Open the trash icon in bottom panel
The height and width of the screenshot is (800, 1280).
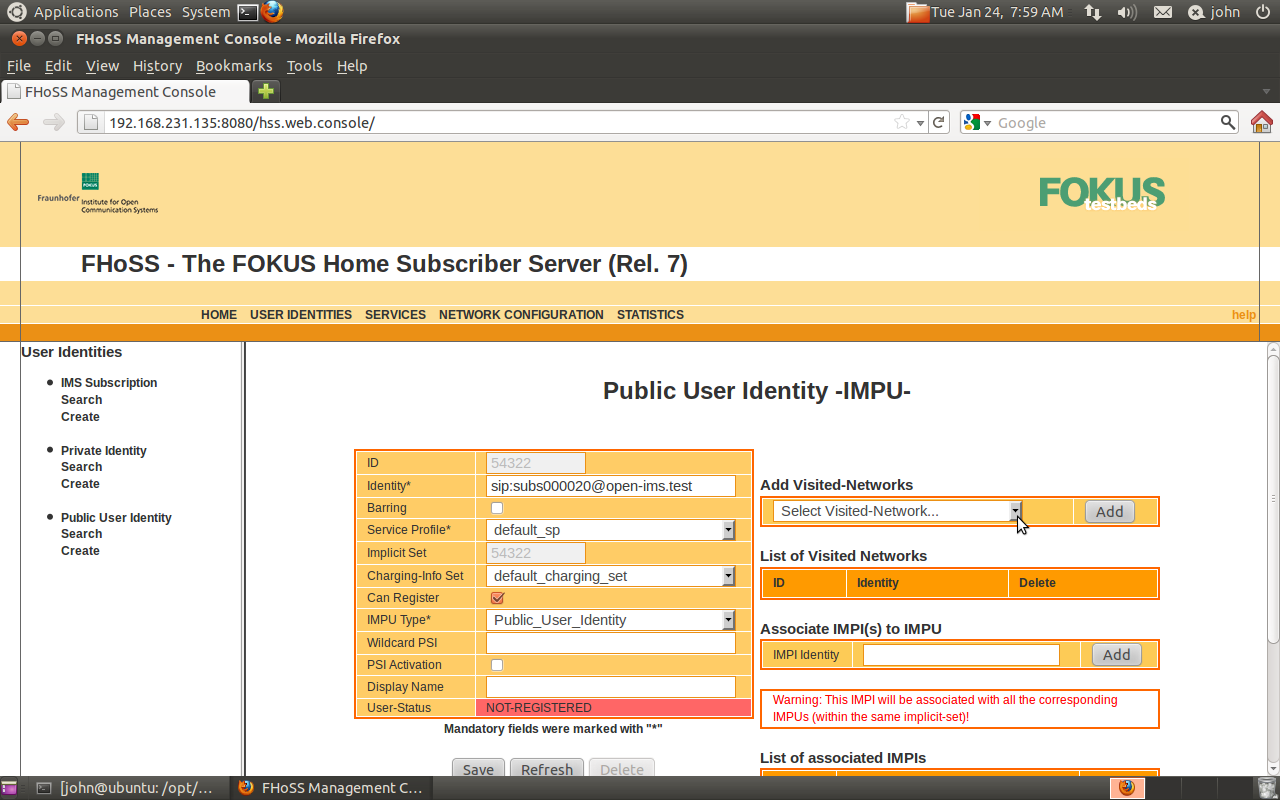click(1267, 788)
